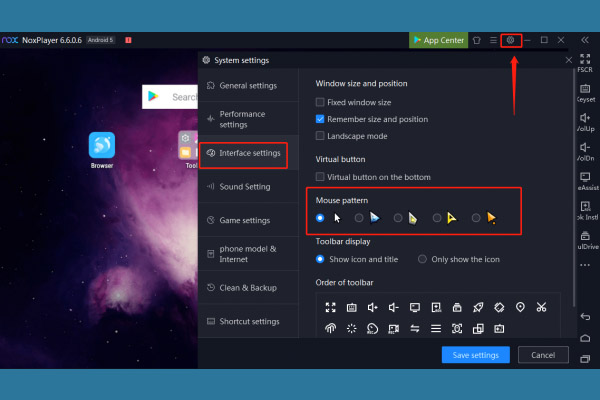
Task: Click the Google Play search bar
Action: click(x=170, y=97)
